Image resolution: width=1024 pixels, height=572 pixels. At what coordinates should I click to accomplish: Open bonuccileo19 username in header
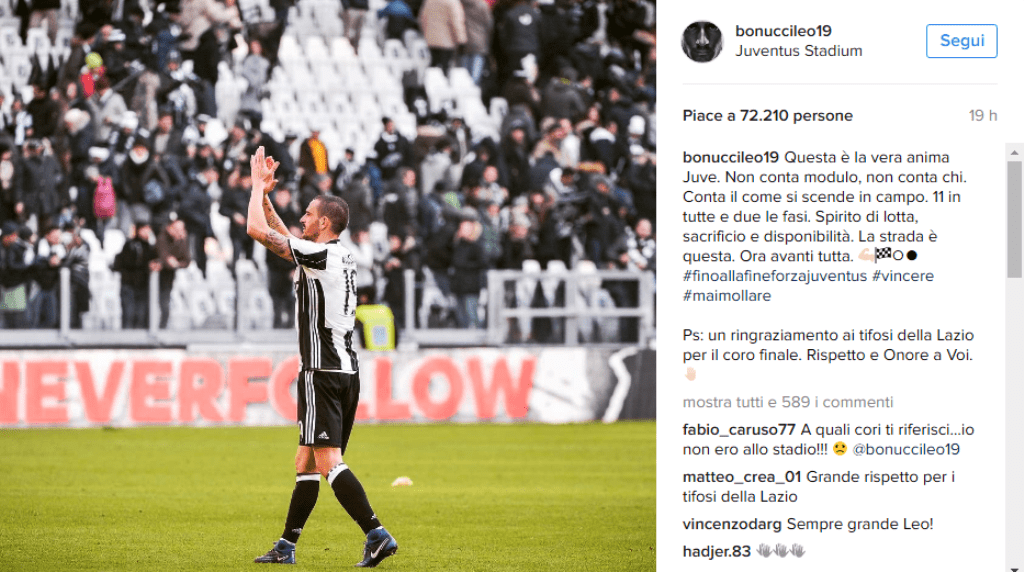[783, 31]
